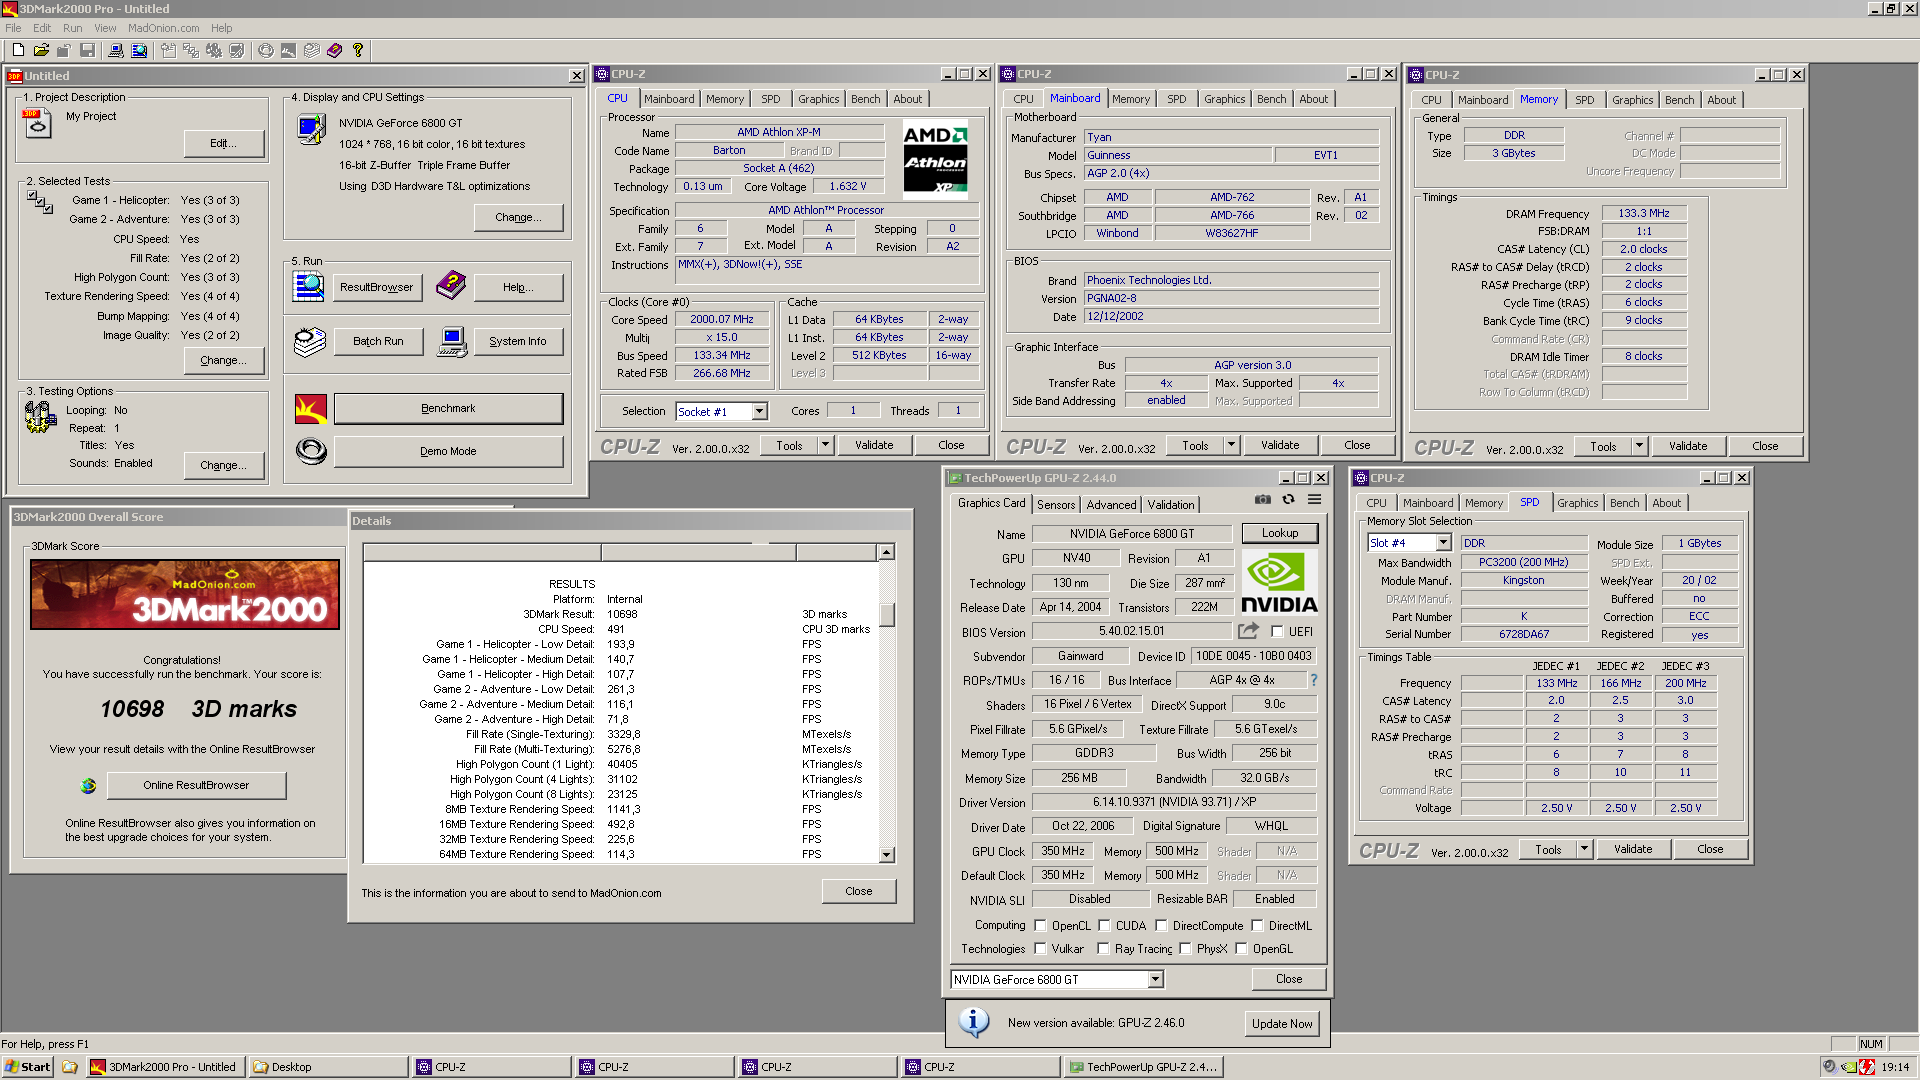
Task: Click the Batch Run button
Action: 378,341
